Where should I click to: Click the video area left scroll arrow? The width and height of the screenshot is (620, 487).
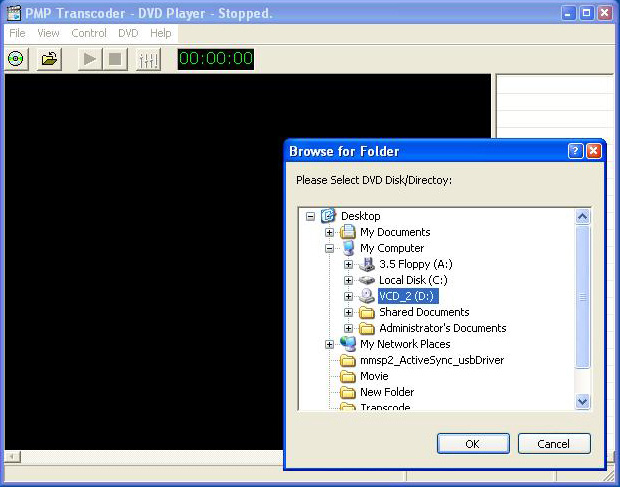point(12,457)
